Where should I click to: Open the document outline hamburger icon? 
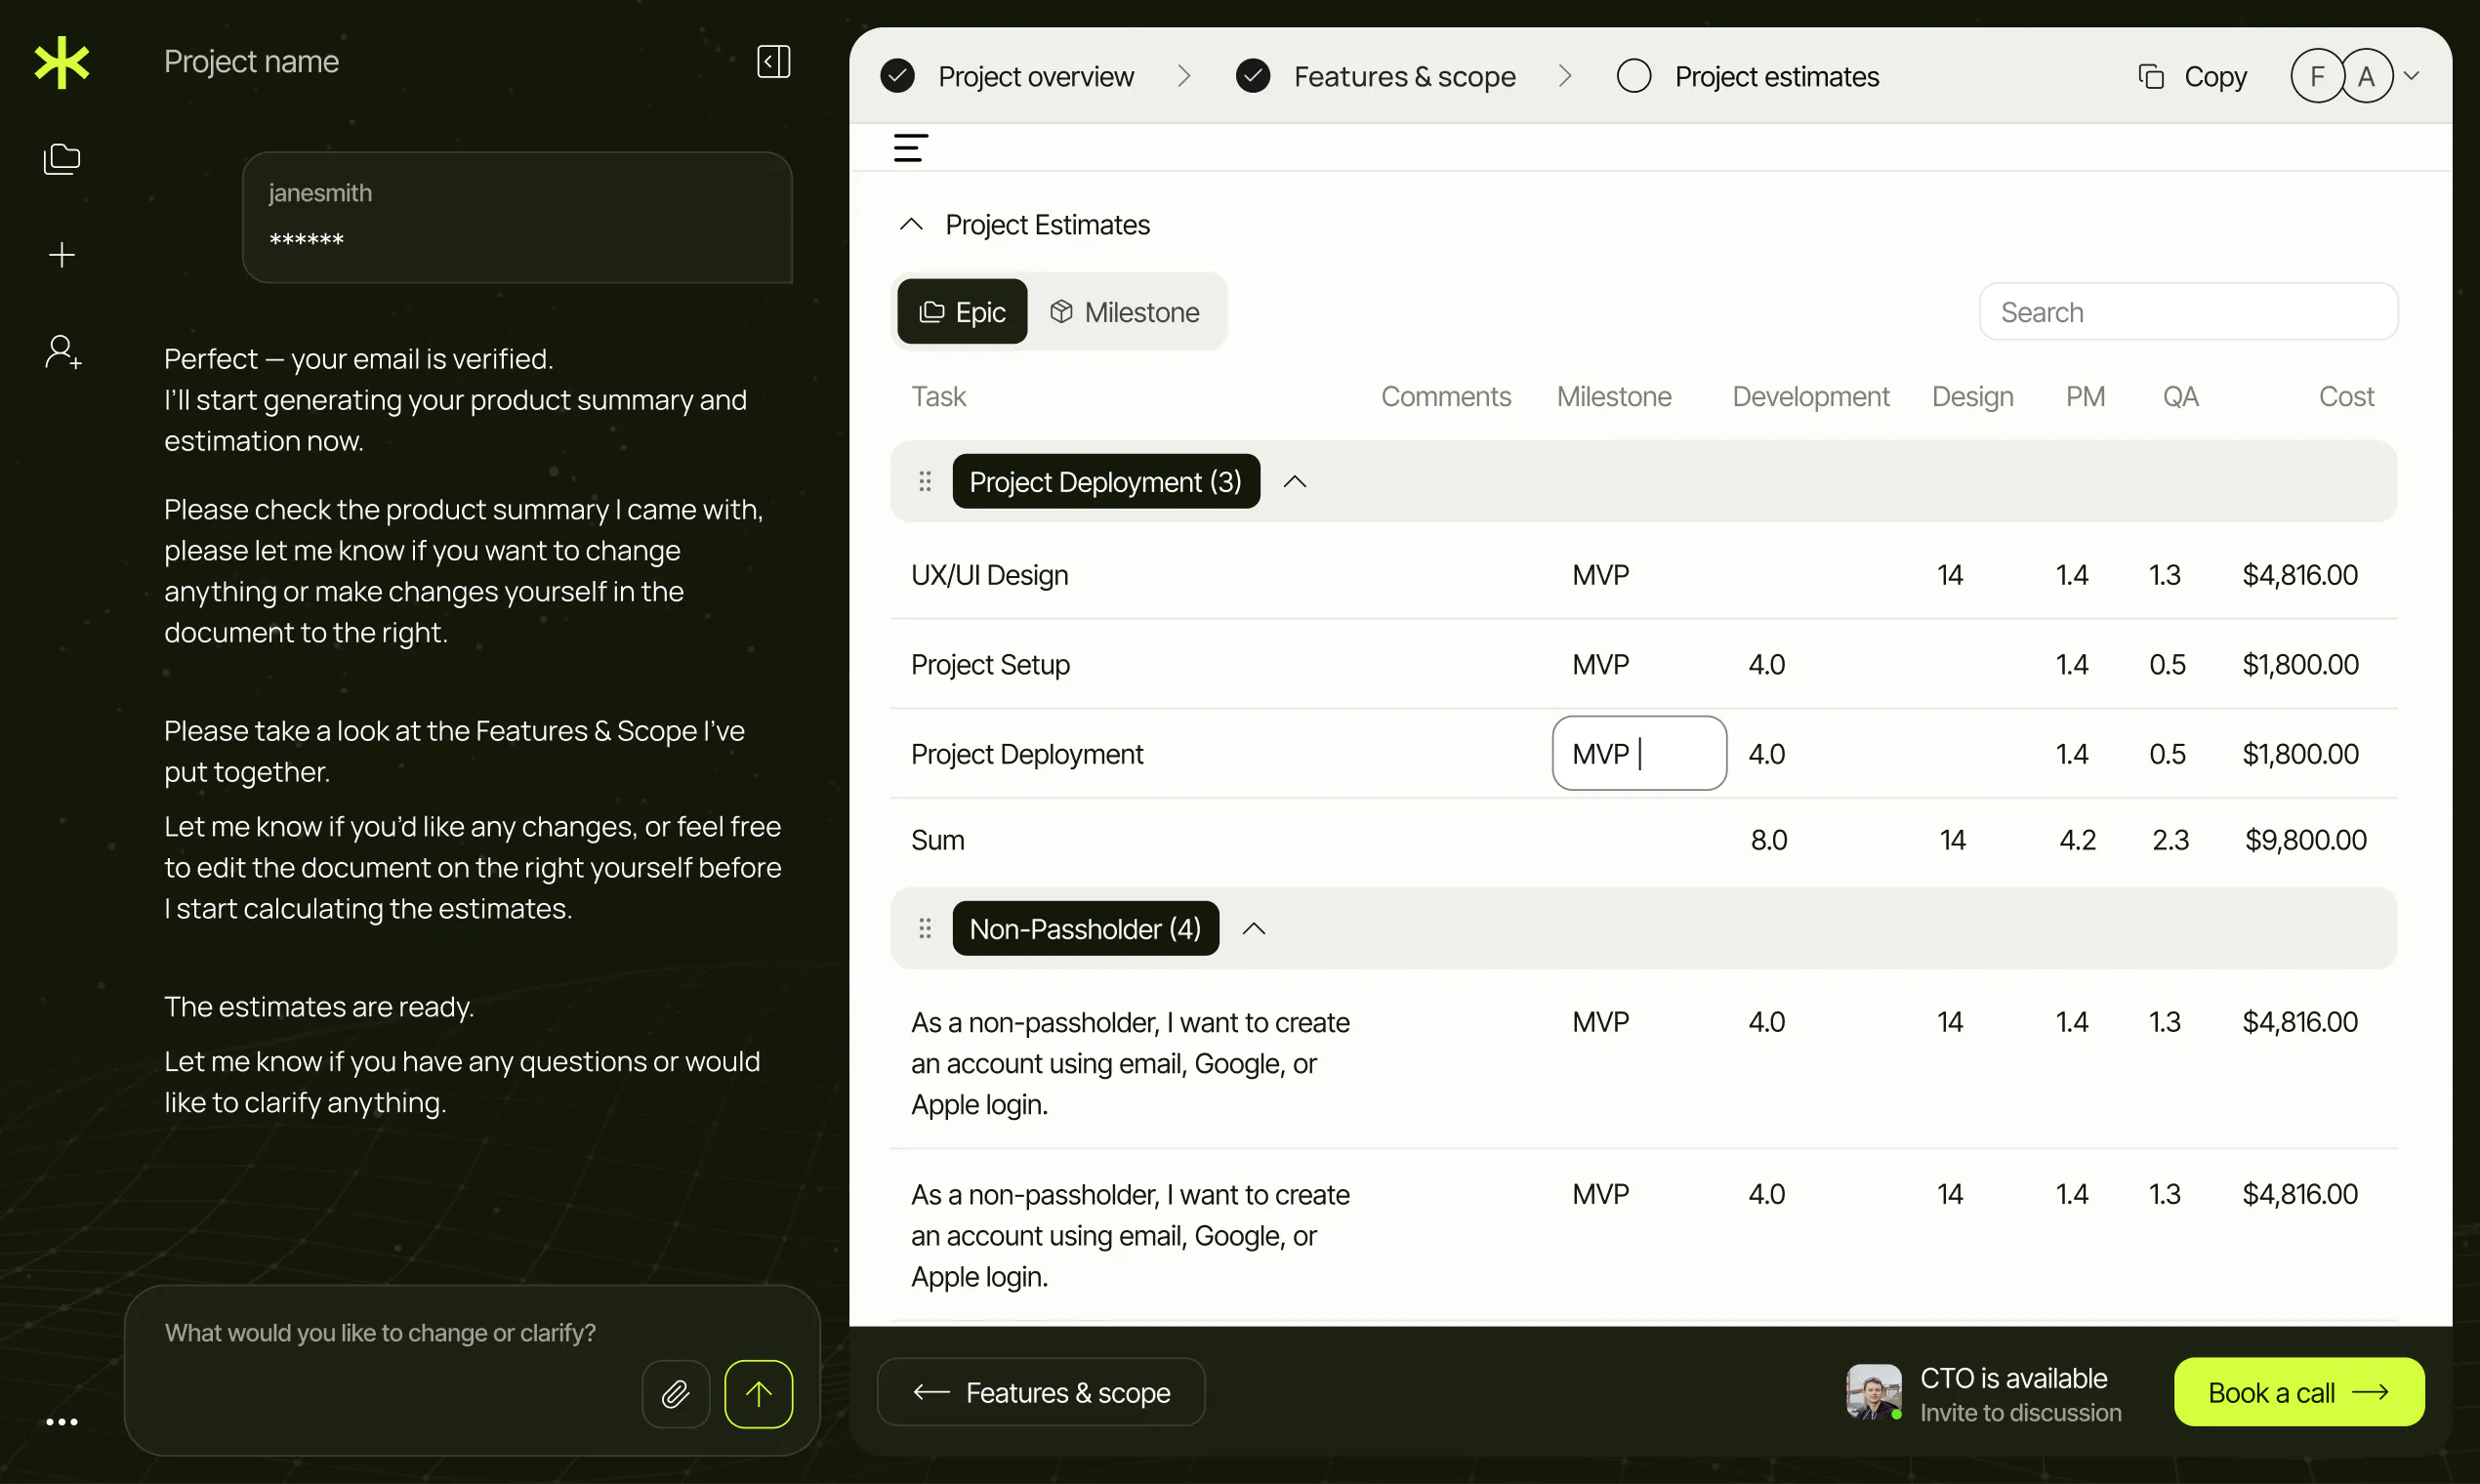[910, 148]
